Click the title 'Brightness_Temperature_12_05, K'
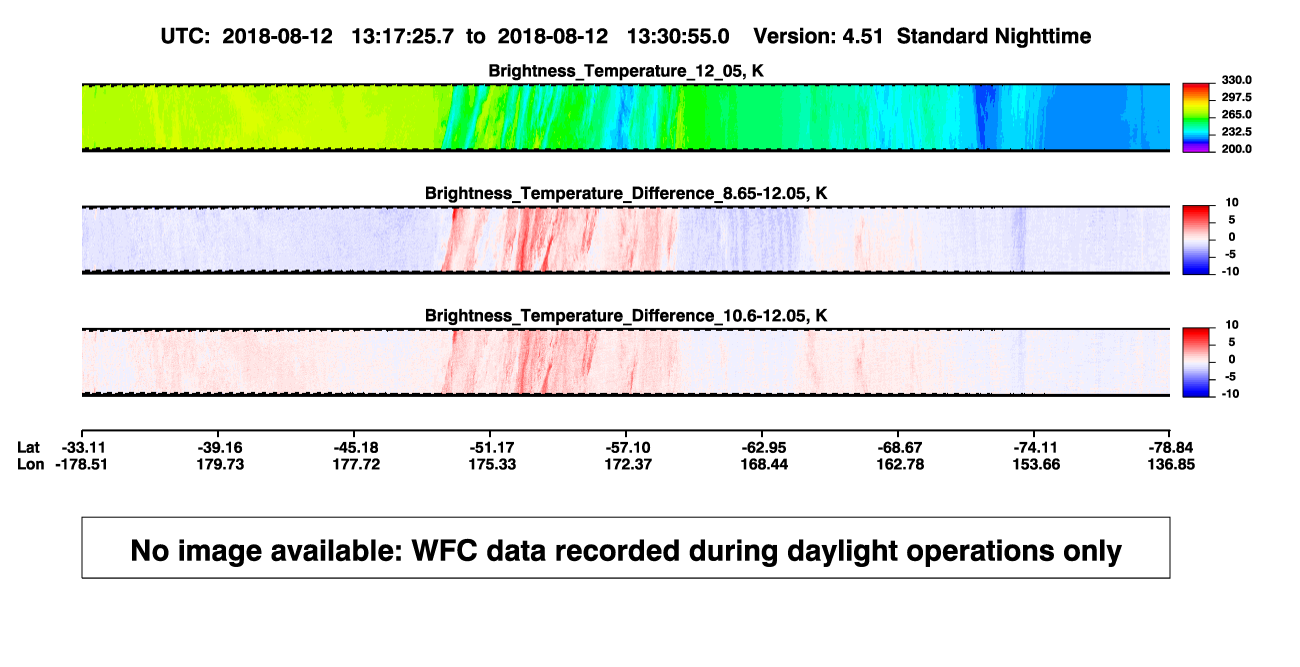Viewport: 1300px width, 667px height. pos(626,71)
